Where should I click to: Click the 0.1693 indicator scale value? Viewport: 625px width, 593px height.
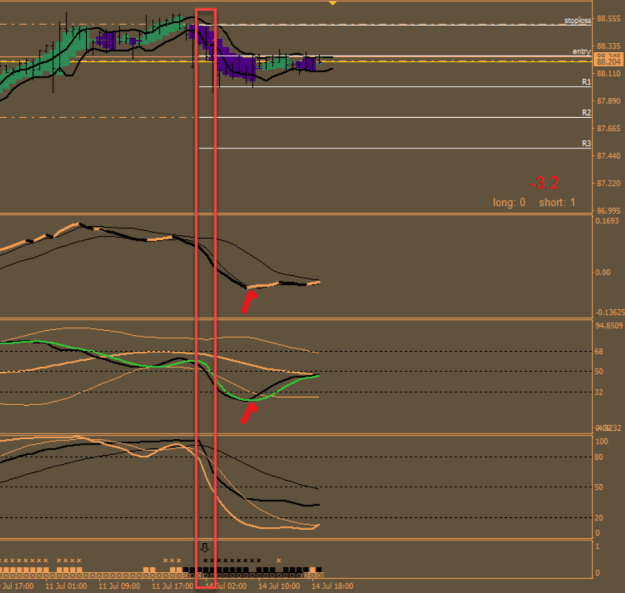(x=607, y=221)
